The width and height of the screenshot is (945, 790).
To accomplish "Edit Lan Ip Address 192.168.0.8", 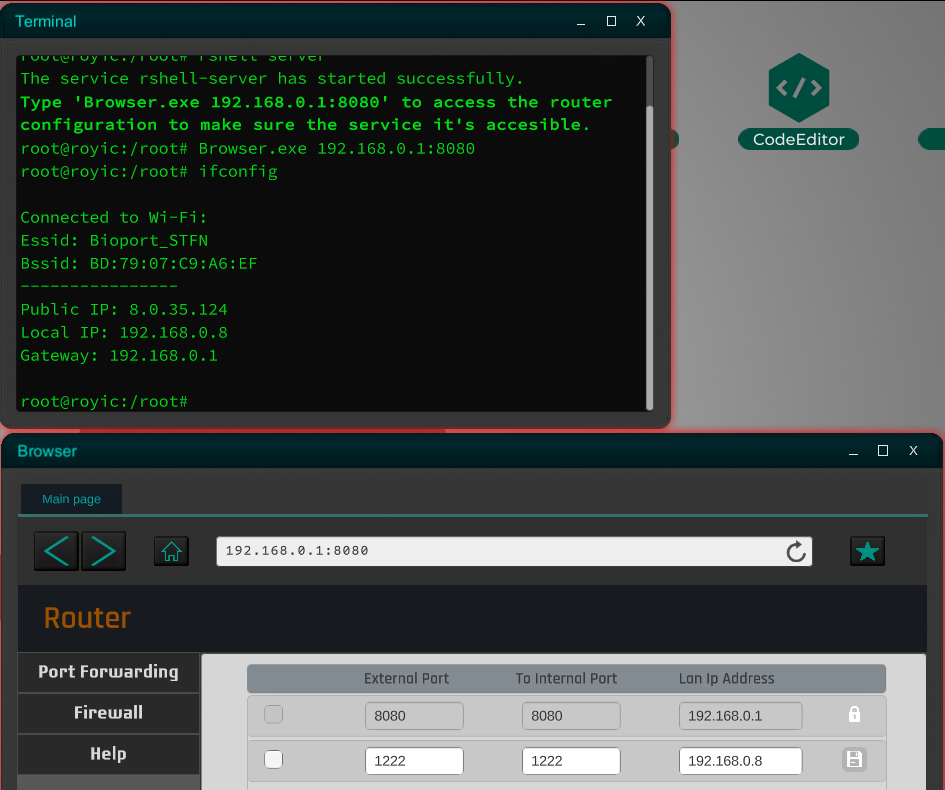I will click(x=740, y=761).
